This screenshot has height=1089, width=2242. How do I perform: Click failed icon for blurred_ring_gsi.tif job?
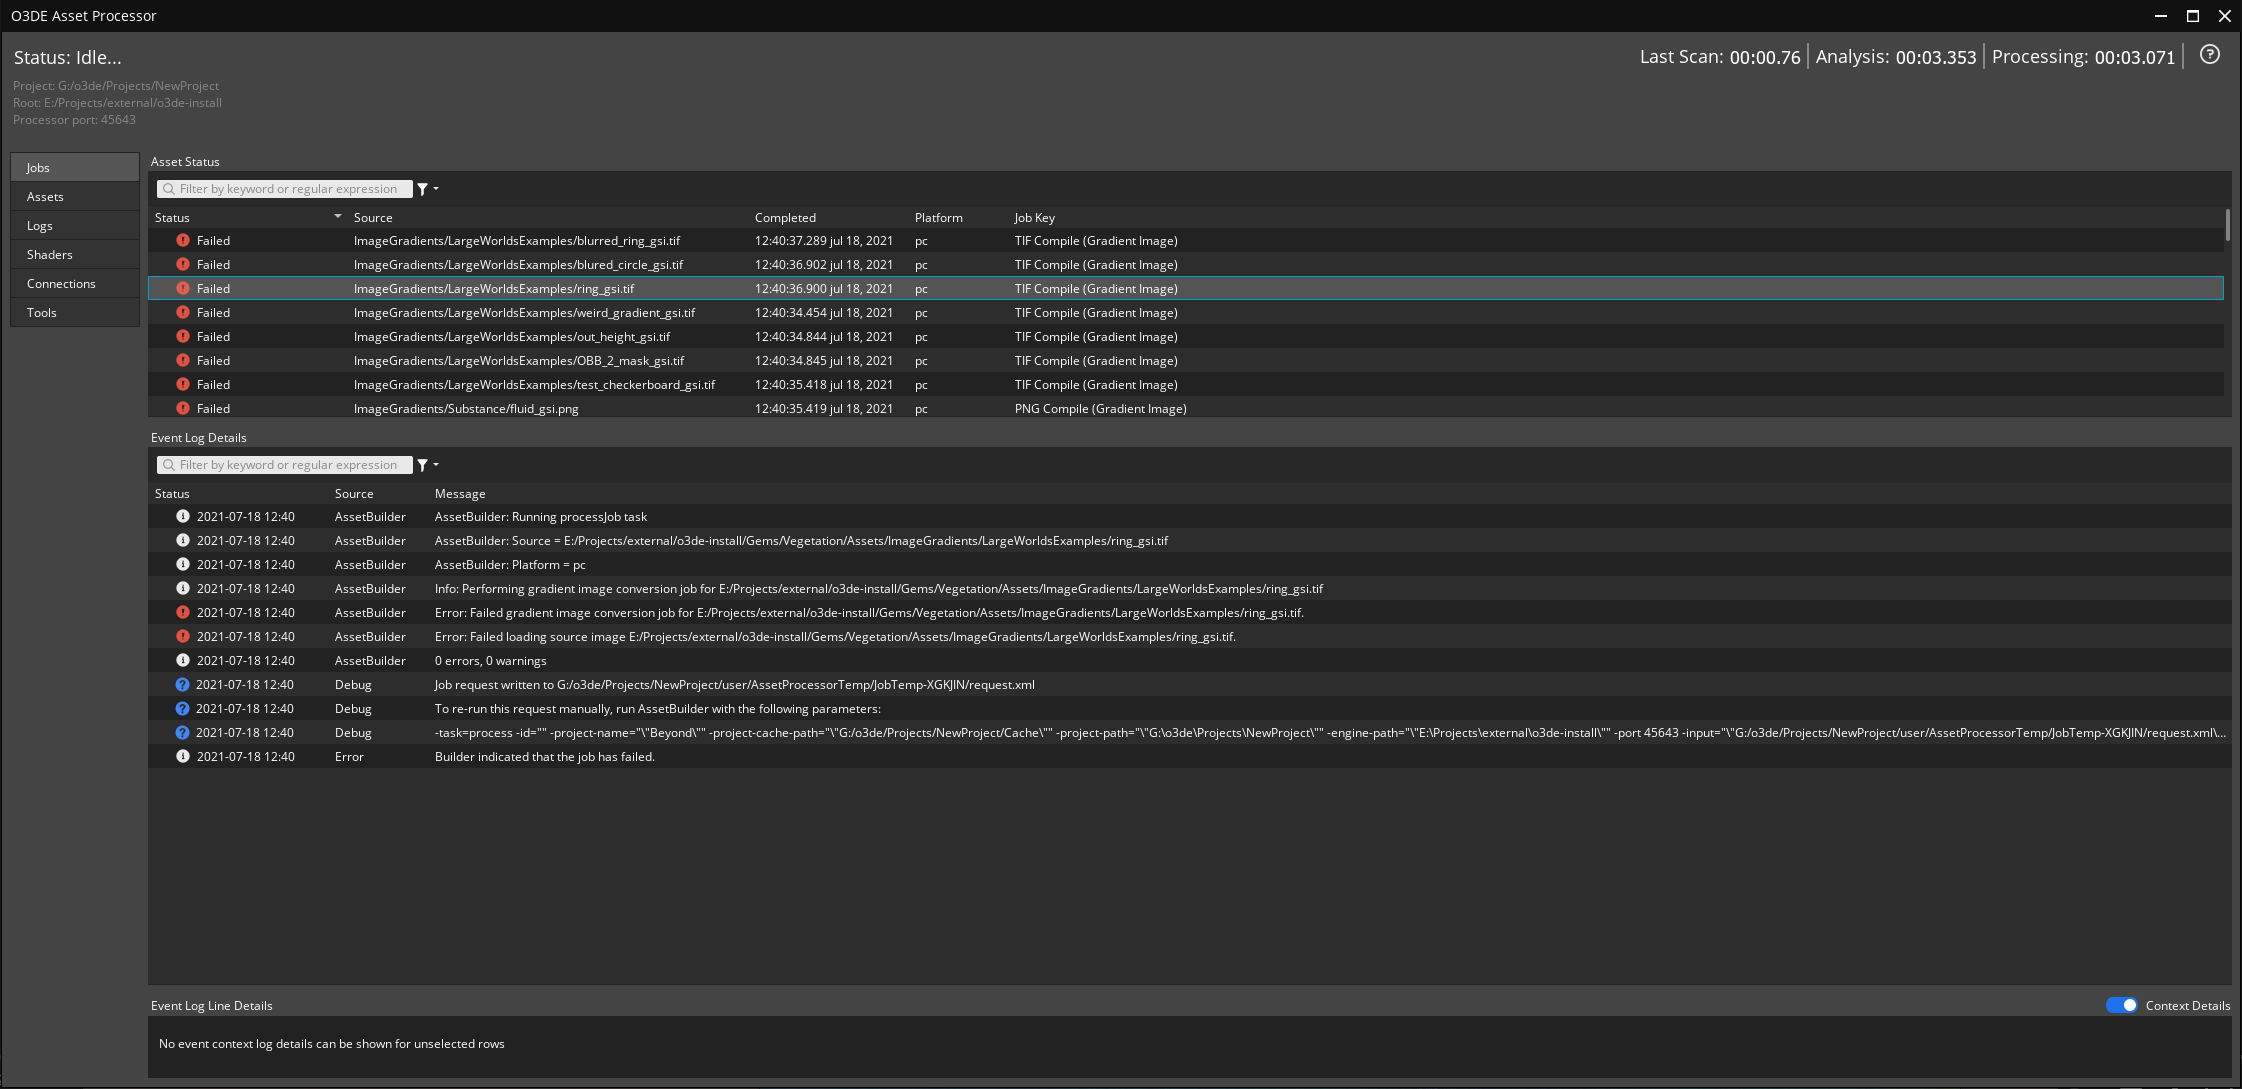coord(183,240)
